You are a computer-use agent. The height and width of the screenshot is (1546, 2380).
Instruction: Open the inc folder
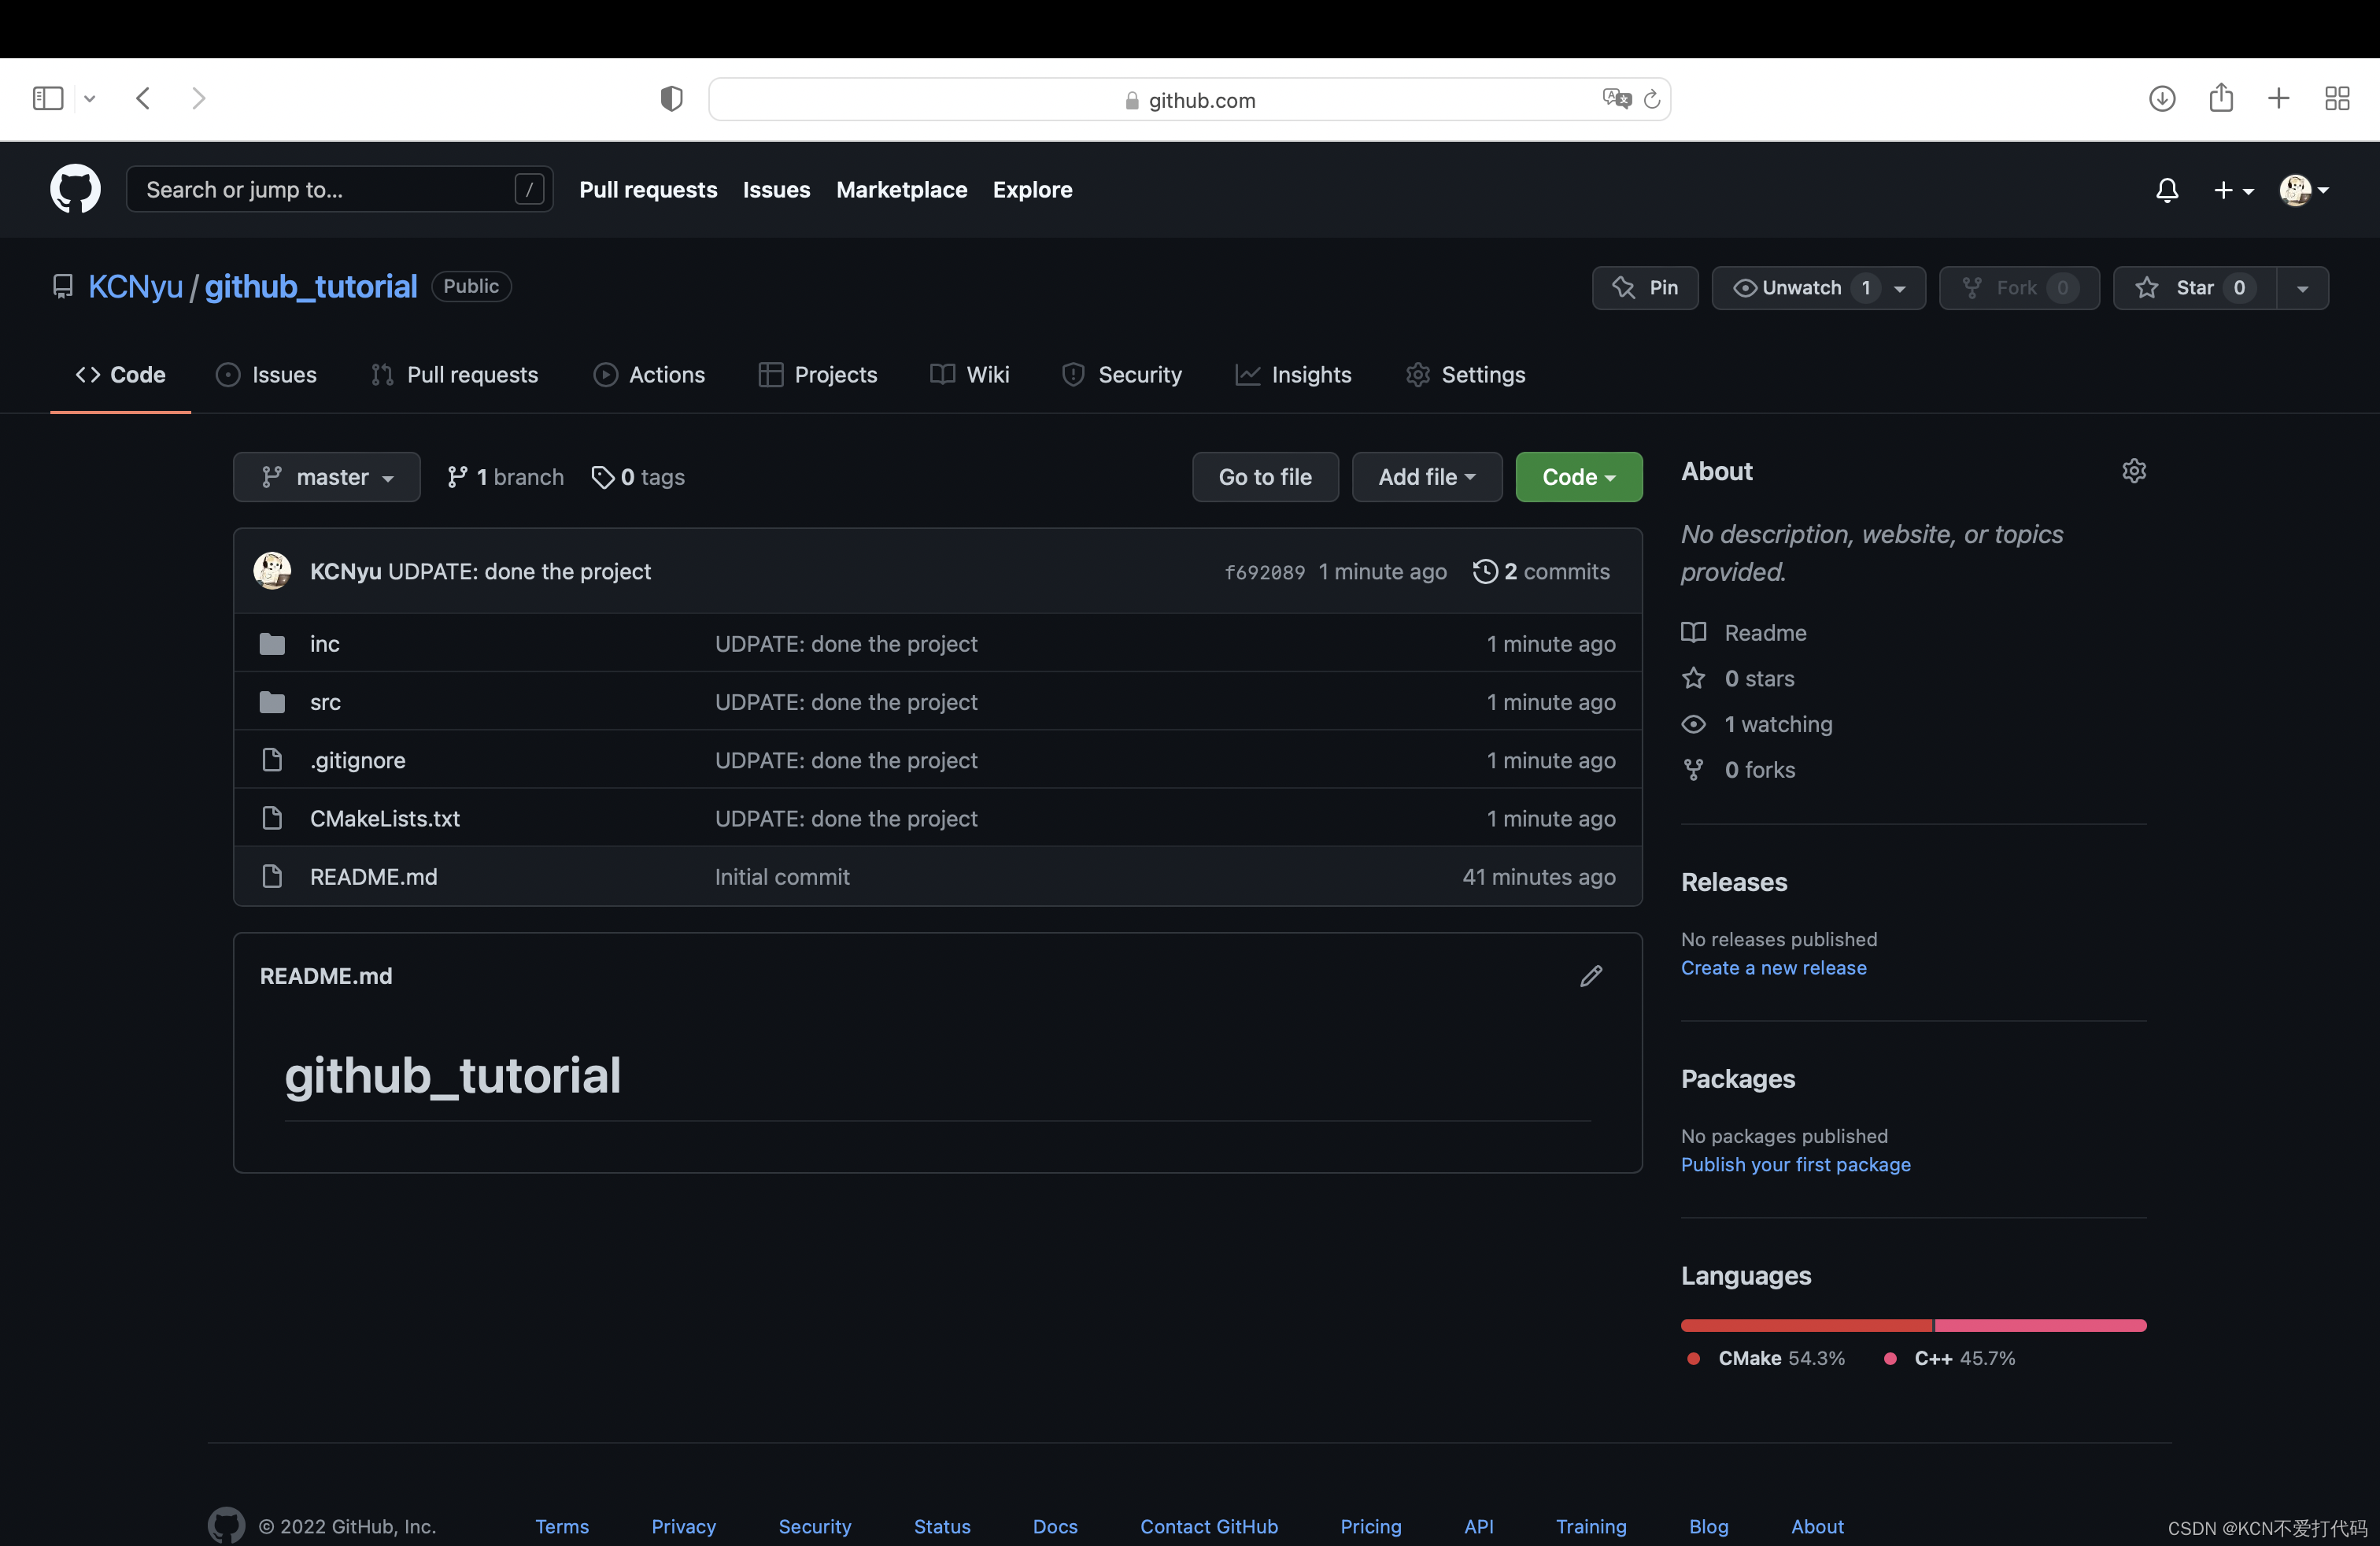(324, 644)
